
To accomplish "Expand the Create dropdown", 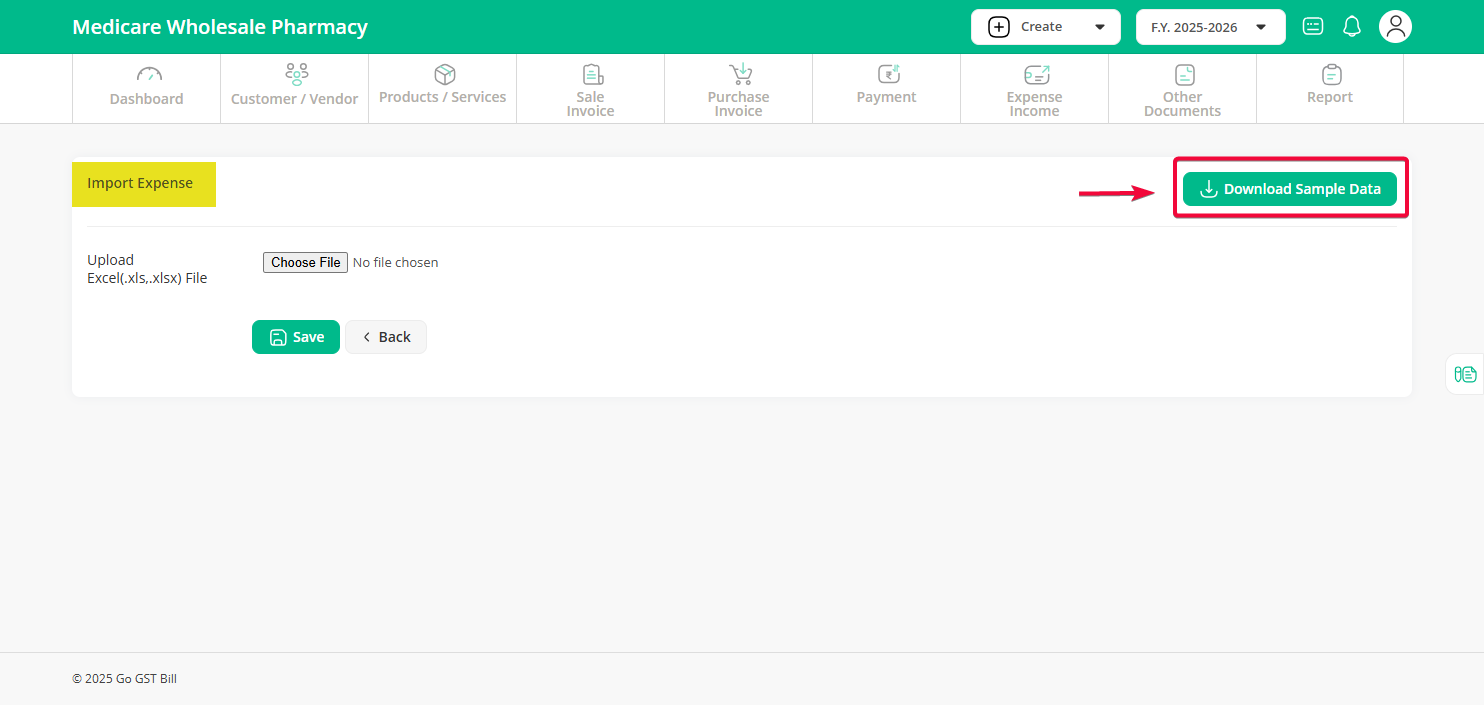I will tap(1045, 27).
